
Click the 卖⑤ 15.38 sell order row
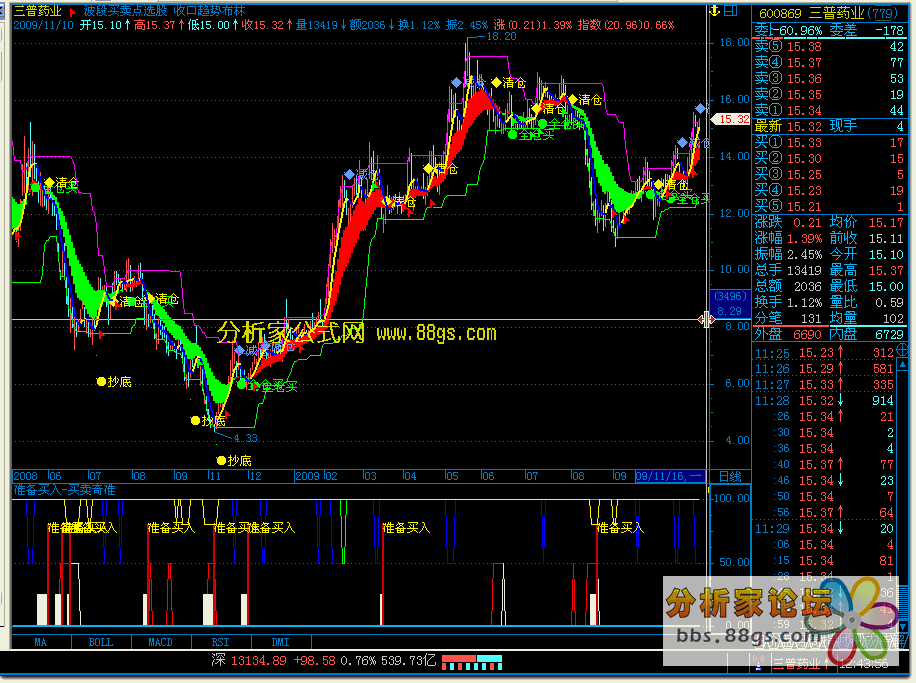click(x=829, y=47)
